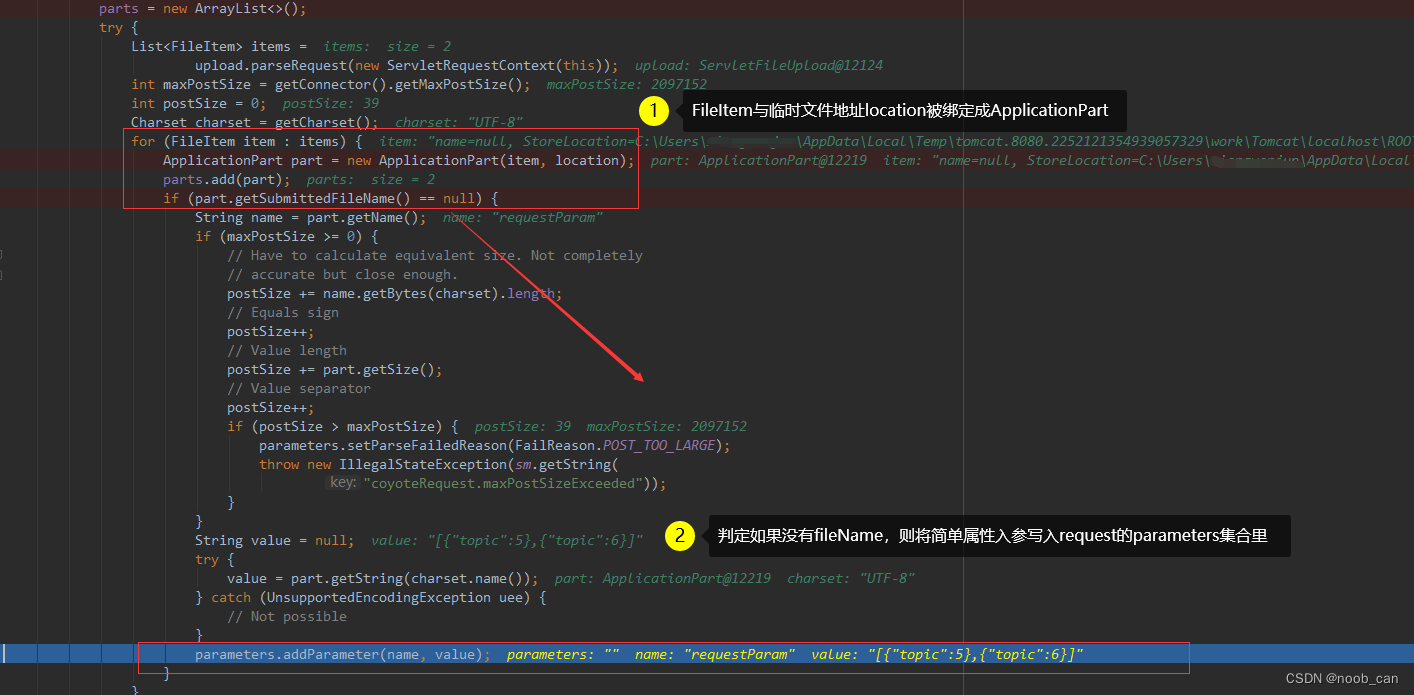Click 'if (maxPostSize >= 0) {' condition
Screen dimensions: 1414x695
(287, 236)
